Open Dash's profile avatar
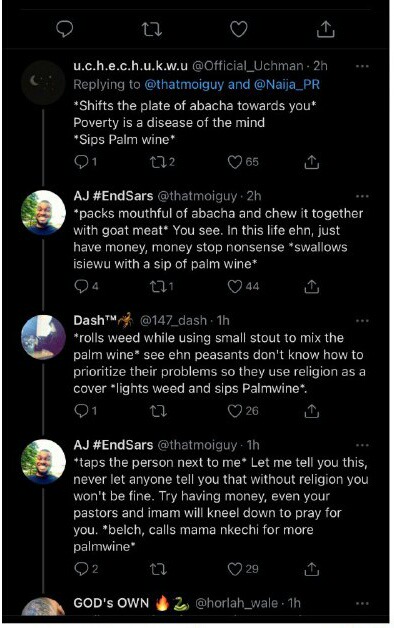This screenshot has width=394, height=628. coord(43,337)
